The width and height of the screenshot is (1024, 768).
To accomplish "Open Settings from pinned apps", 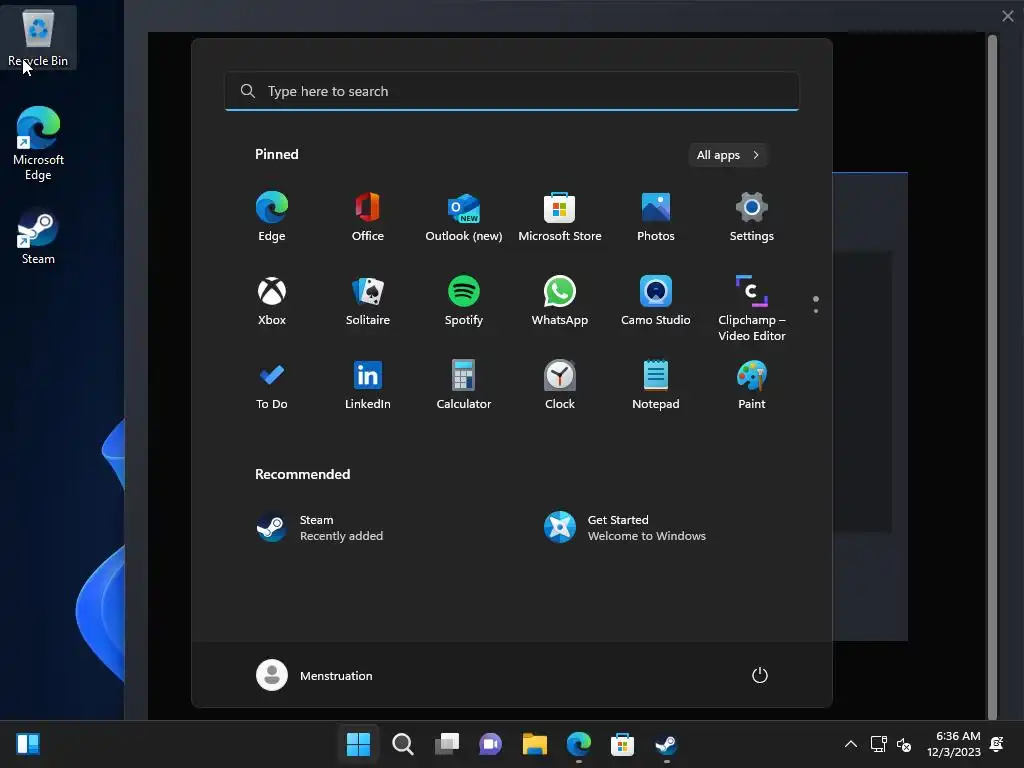I will pyautogui.click(x=752, y=217).
